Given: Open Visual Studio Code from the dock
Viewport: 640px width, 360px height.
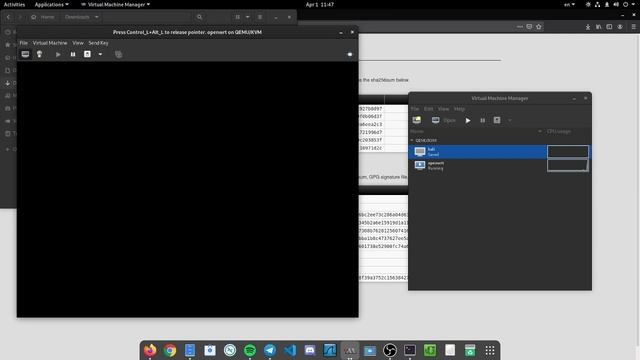Looking at the screenshot, I should tap(290, 350).
